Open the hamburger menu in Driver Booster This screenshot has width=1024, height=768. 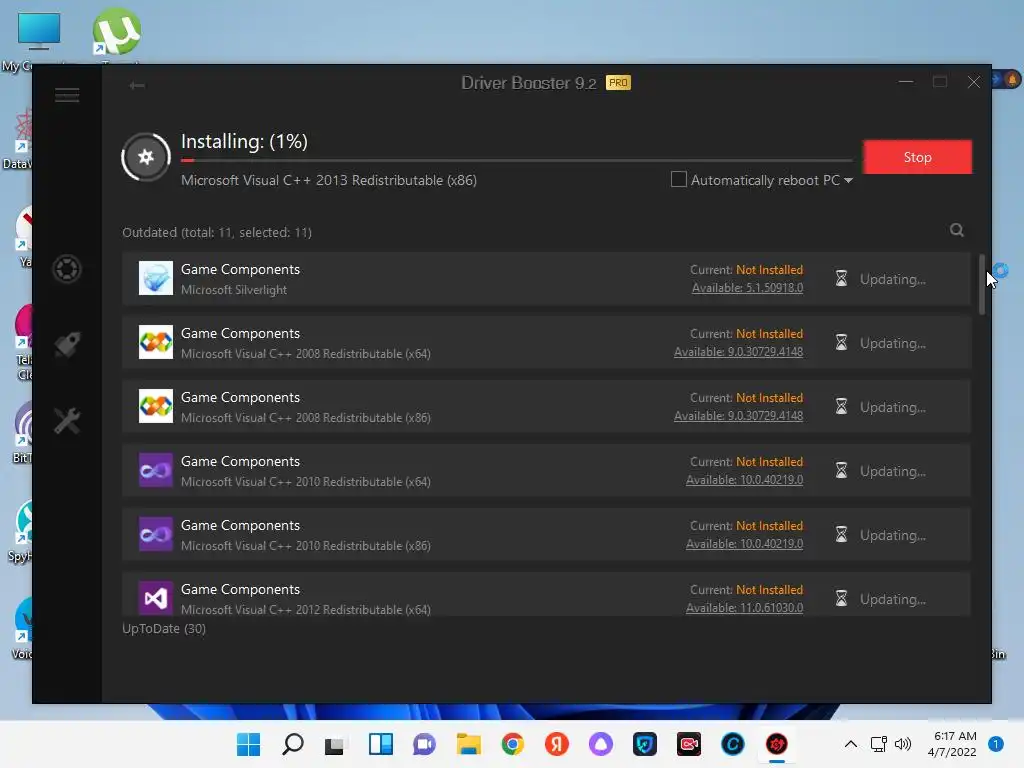coord(67,95)
